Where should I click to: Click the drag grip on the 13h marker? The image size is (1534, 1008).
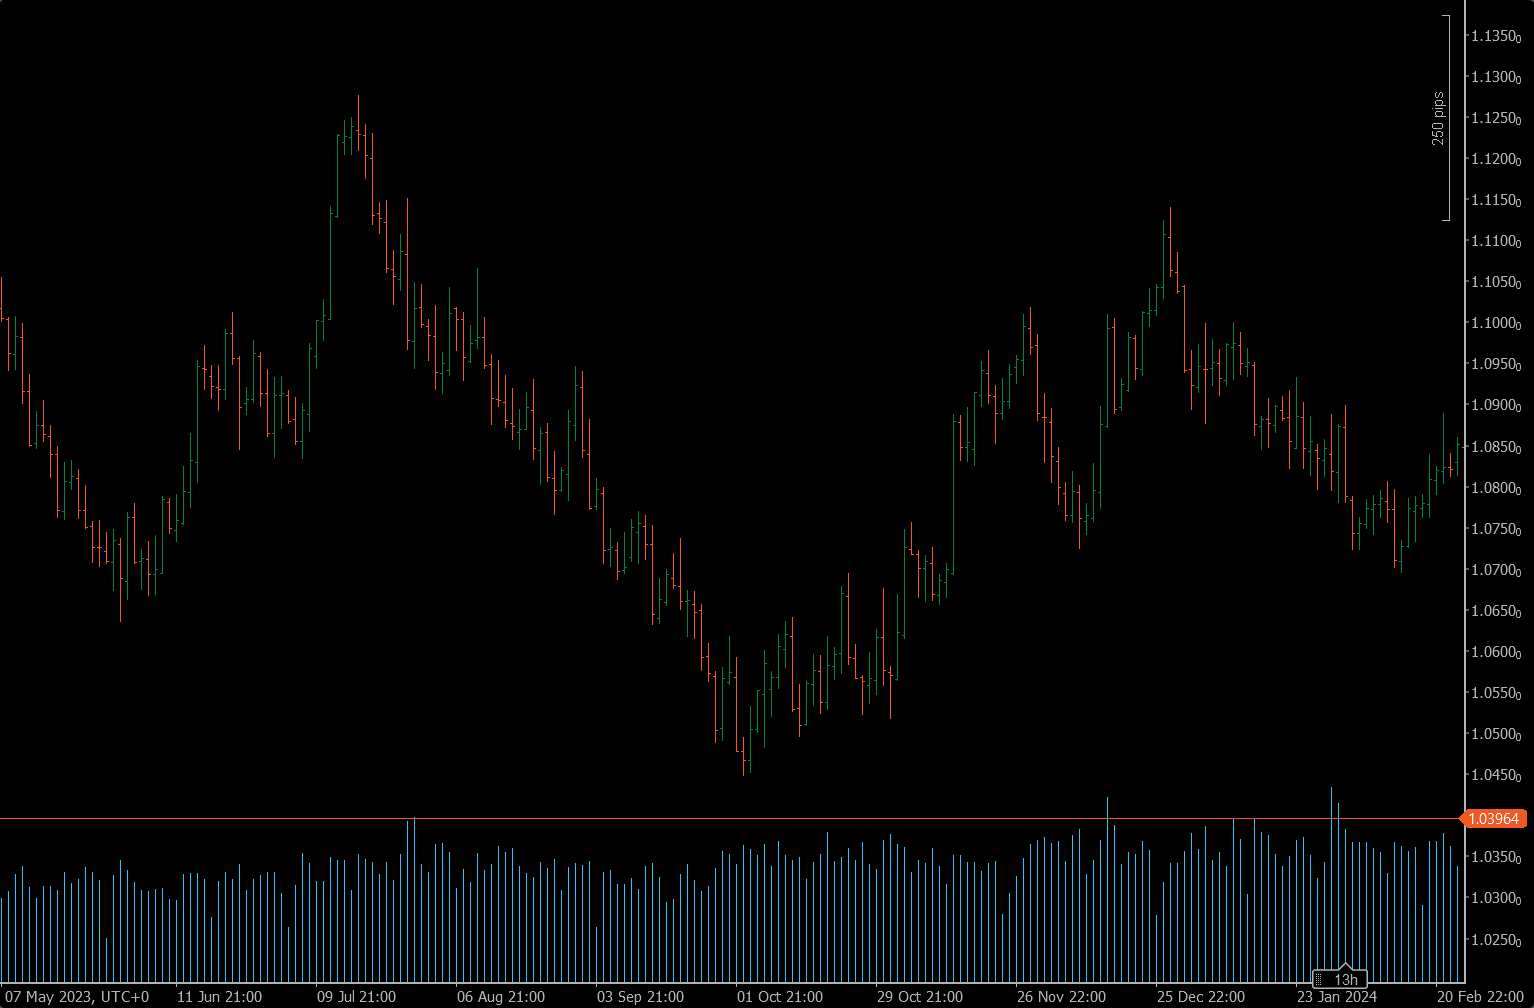pos(1320,979)
